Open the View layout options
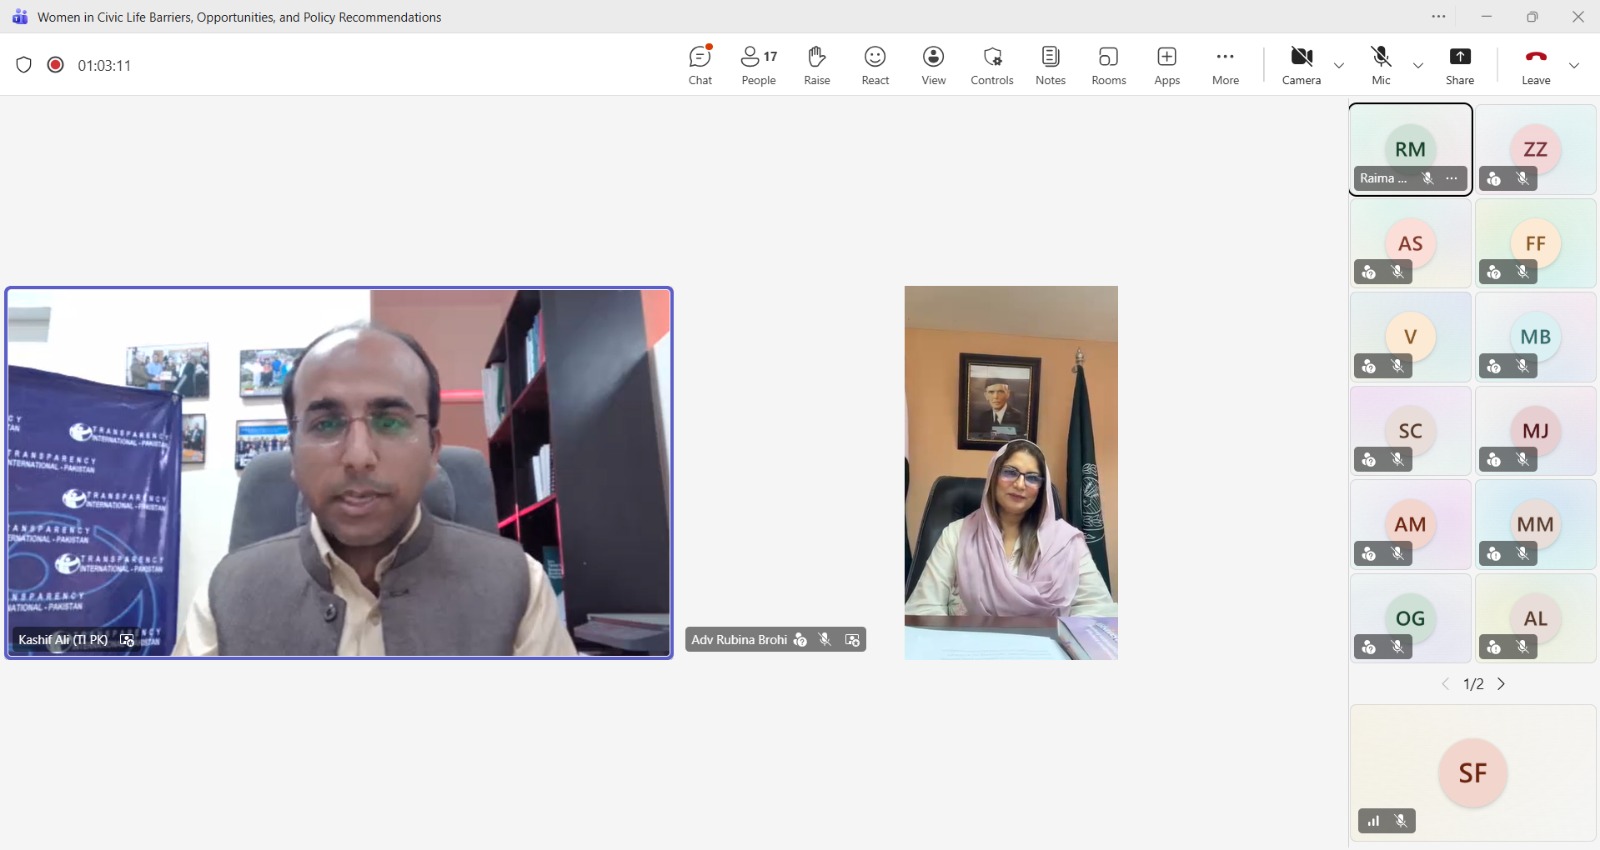The image size is (1600, 850). coord(933,65)
